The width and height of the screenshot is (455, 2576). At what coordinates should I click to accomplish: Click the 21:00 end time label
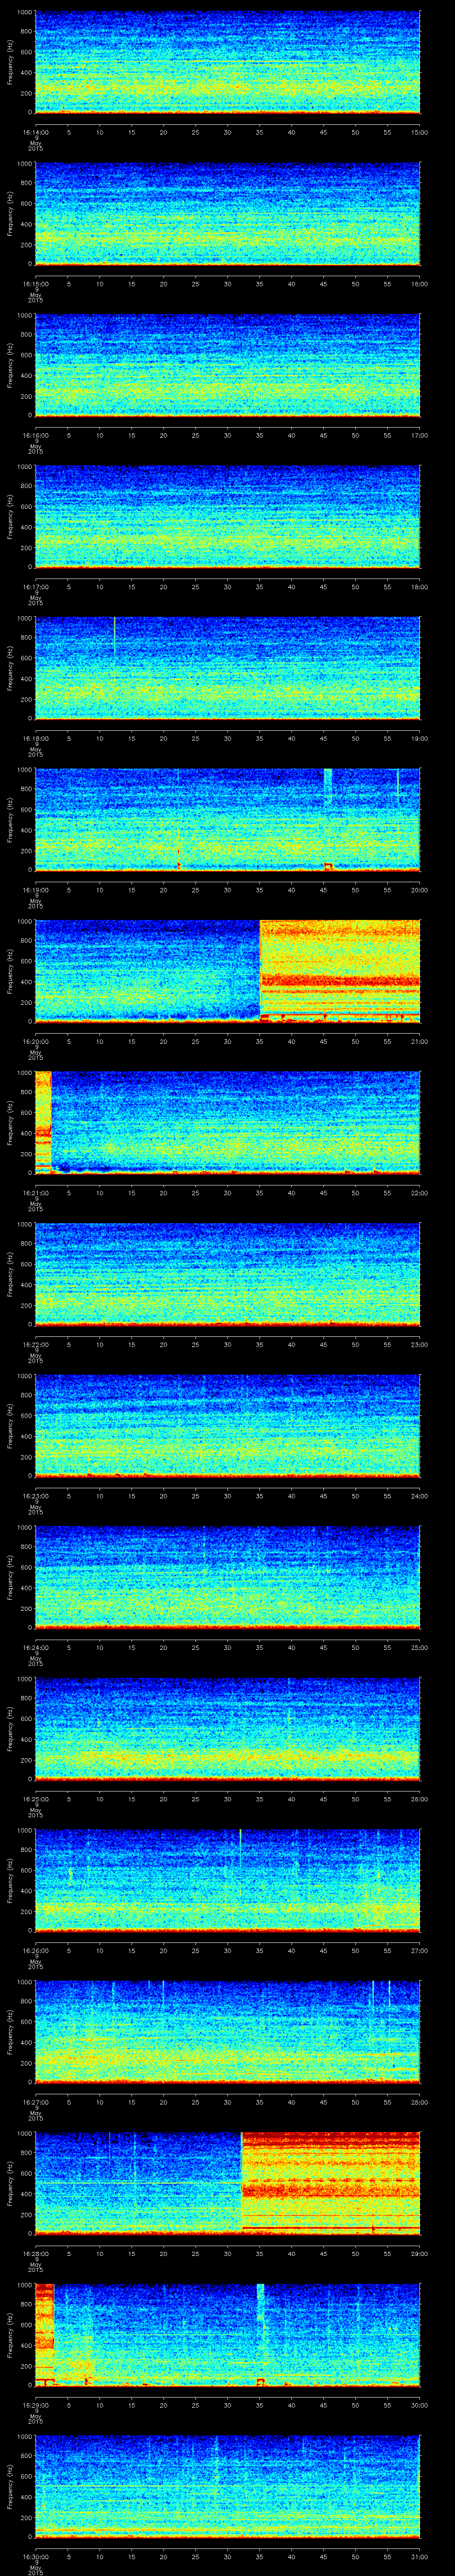tap(419, 1041)
